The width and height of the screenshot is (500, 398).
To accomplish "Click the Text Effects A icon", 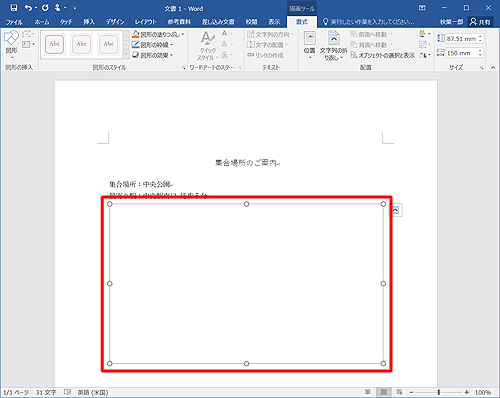I will tap(225, 55).
